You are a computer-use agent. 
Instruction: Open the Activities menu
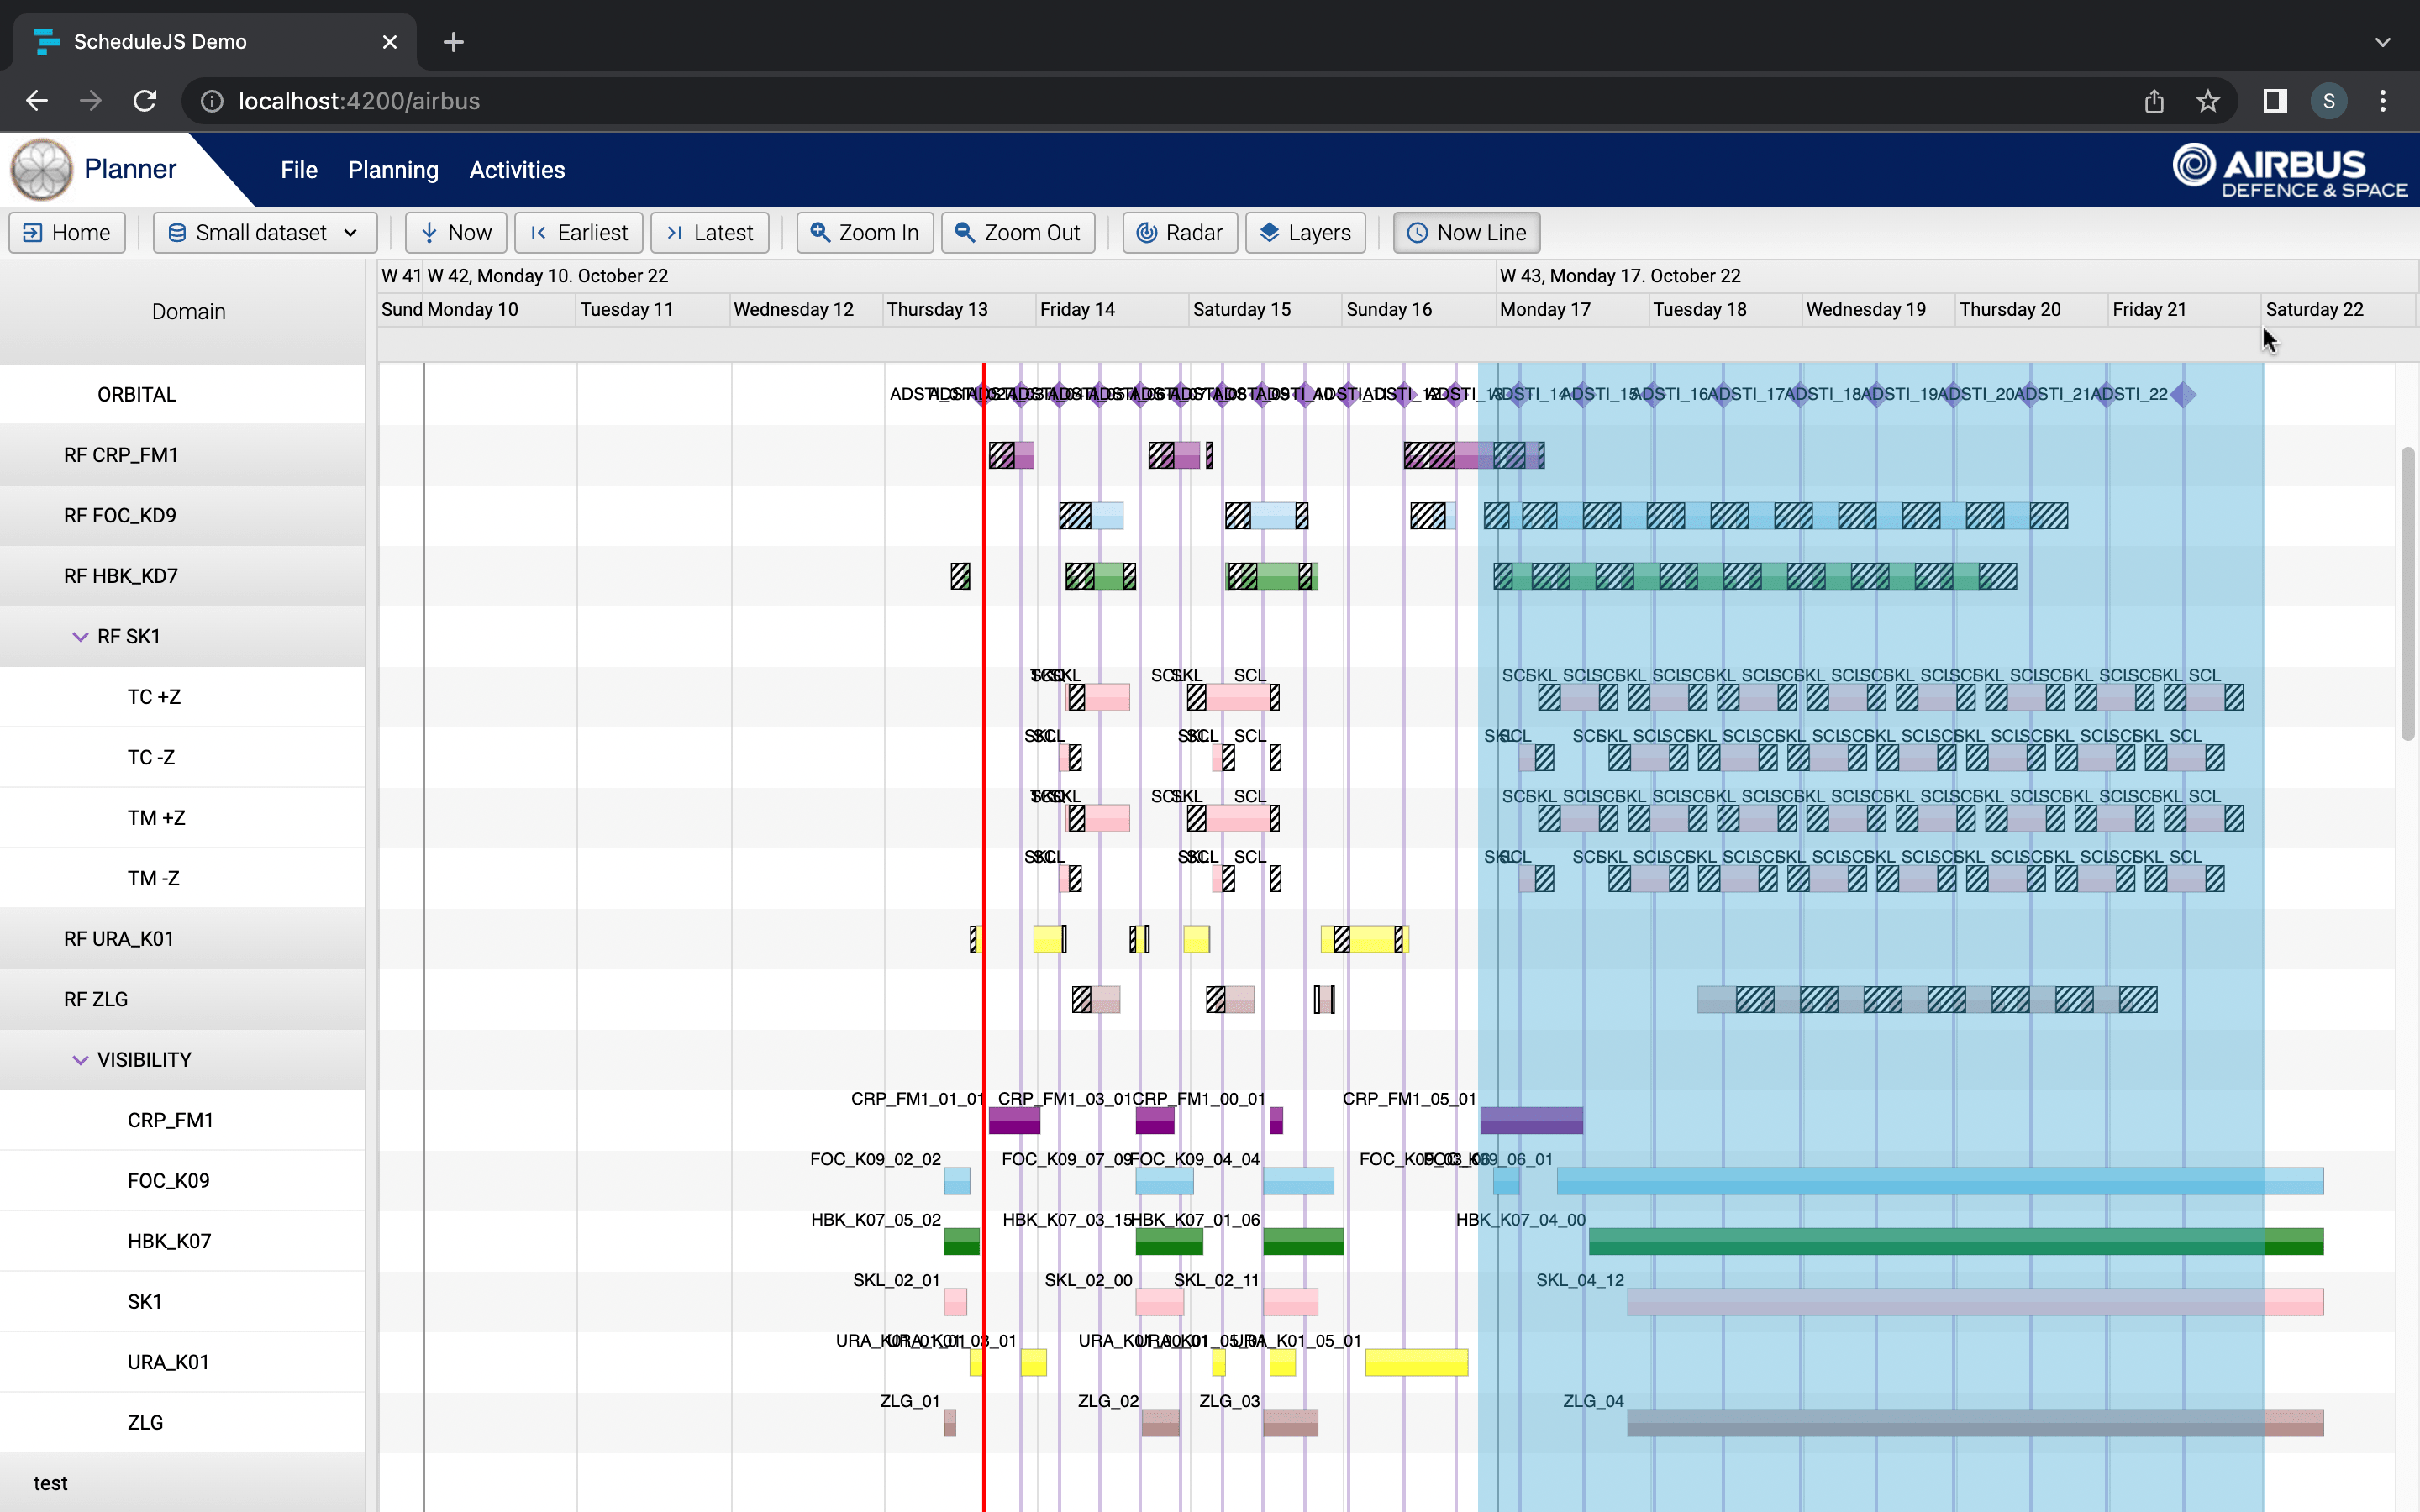click(x=516, y=170)
